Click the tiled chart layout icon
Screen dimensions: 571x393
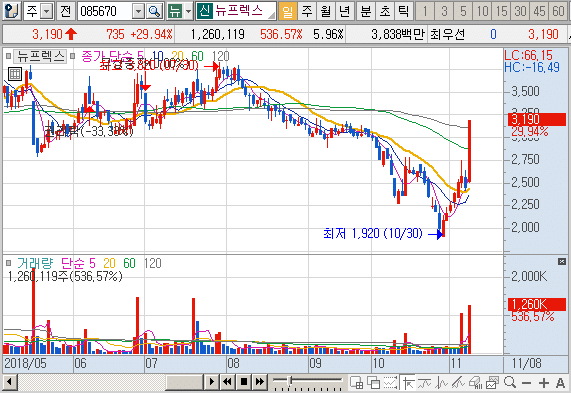[x=356, y=382]
